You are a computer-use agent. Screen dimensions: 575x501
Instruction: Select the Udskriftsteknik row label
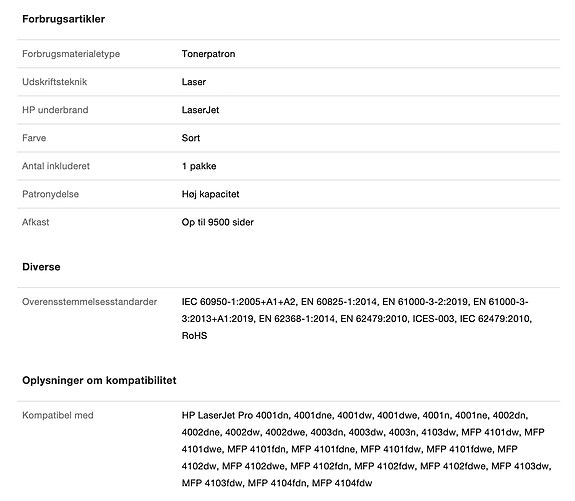[55, 82]
